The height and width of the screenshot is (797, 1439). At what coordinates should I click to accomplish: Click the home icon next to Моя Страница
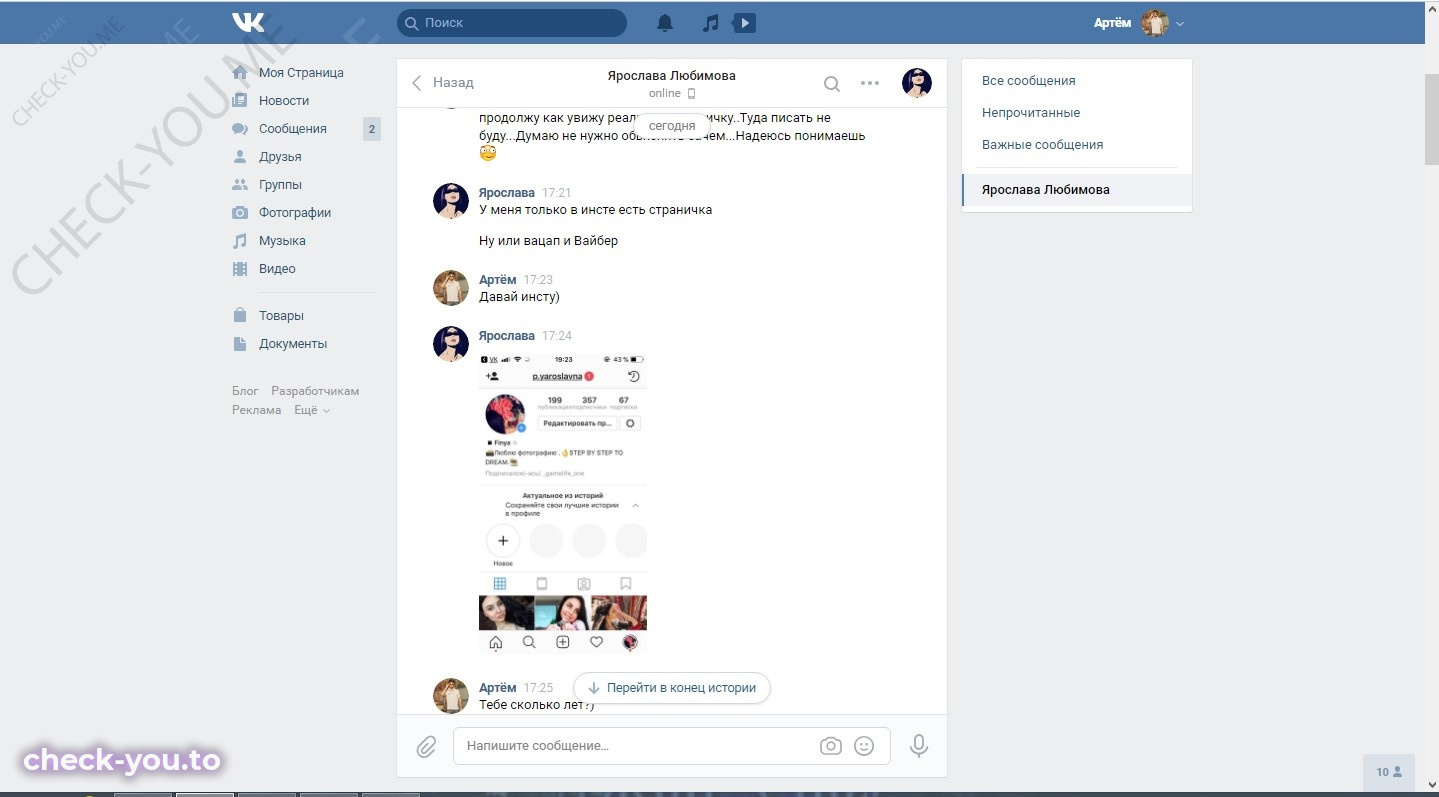point(240,73)
